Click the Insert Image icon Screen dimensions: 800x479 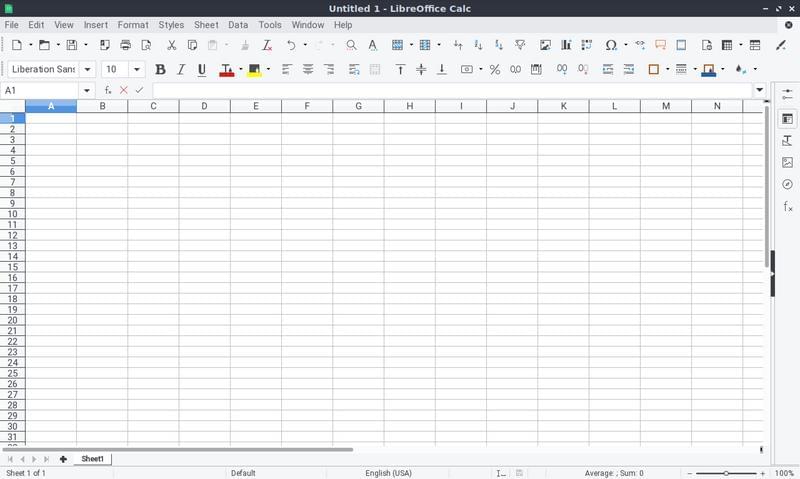click(545, 45)
